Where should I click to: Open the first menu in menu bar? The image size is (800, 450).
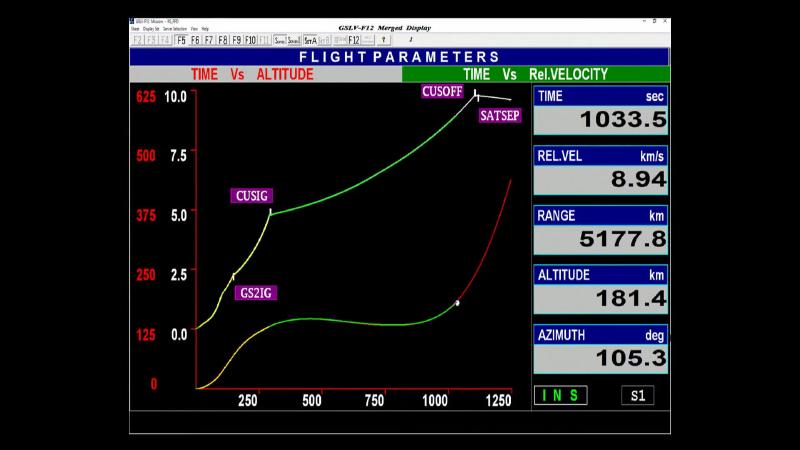pyautogui.click(x=135, y=29)
